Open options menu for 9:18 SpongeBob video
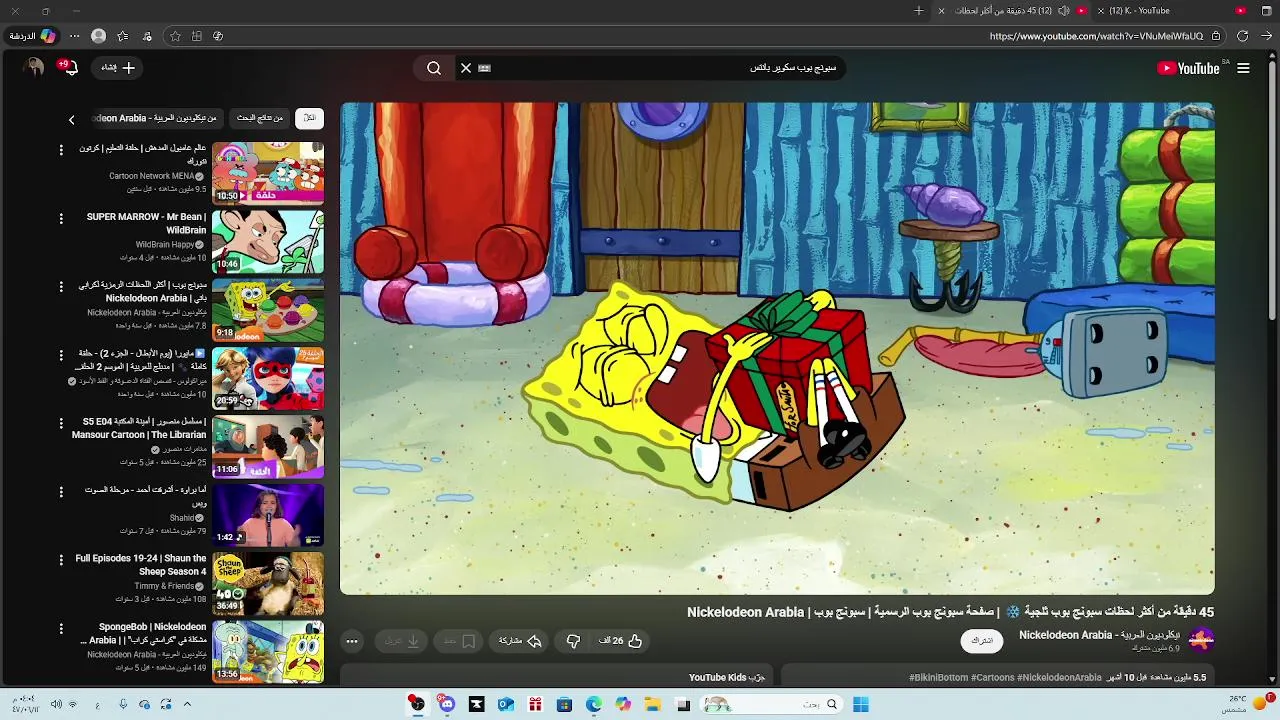1280x720 pixels. click(x=61, y=286)
